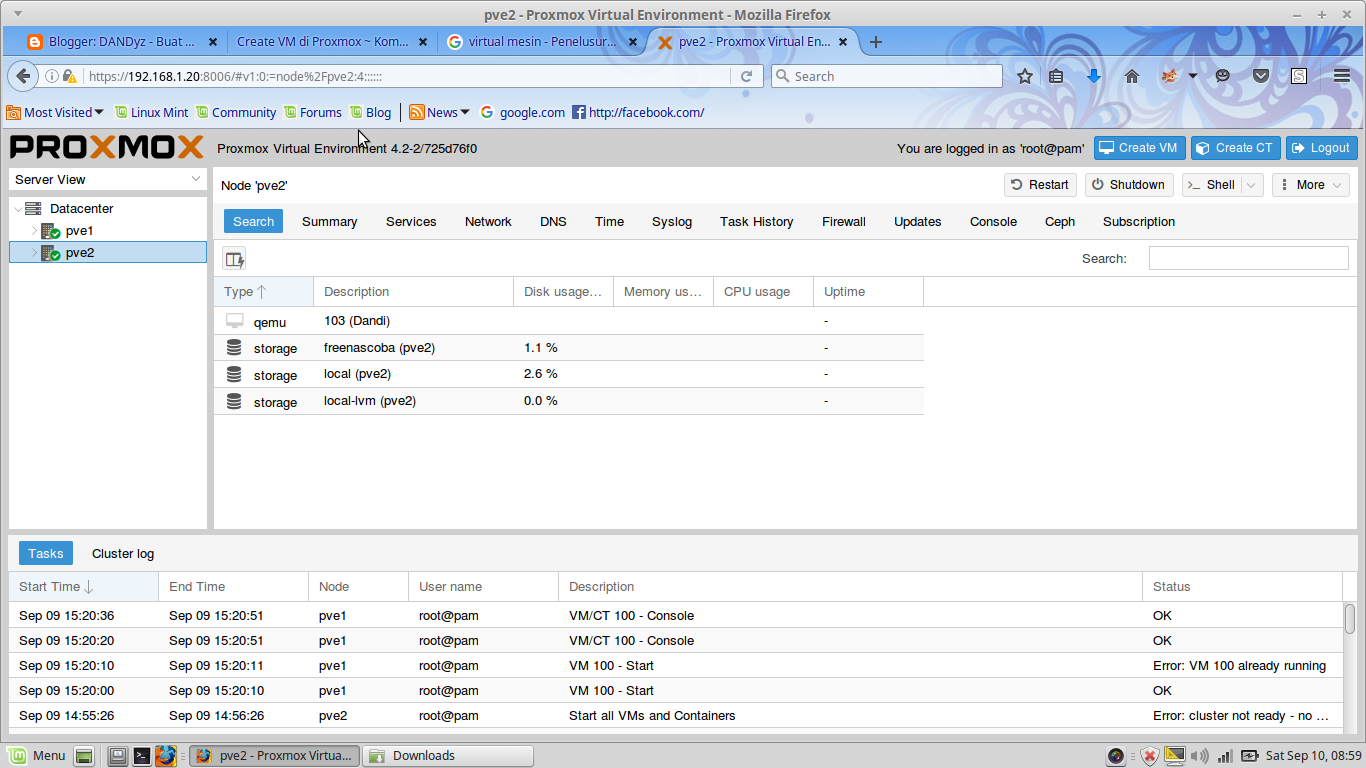Click the fox extension icon in toolbar
The width and height of the screenshot is (1366, 768).
pos(1169,76)
